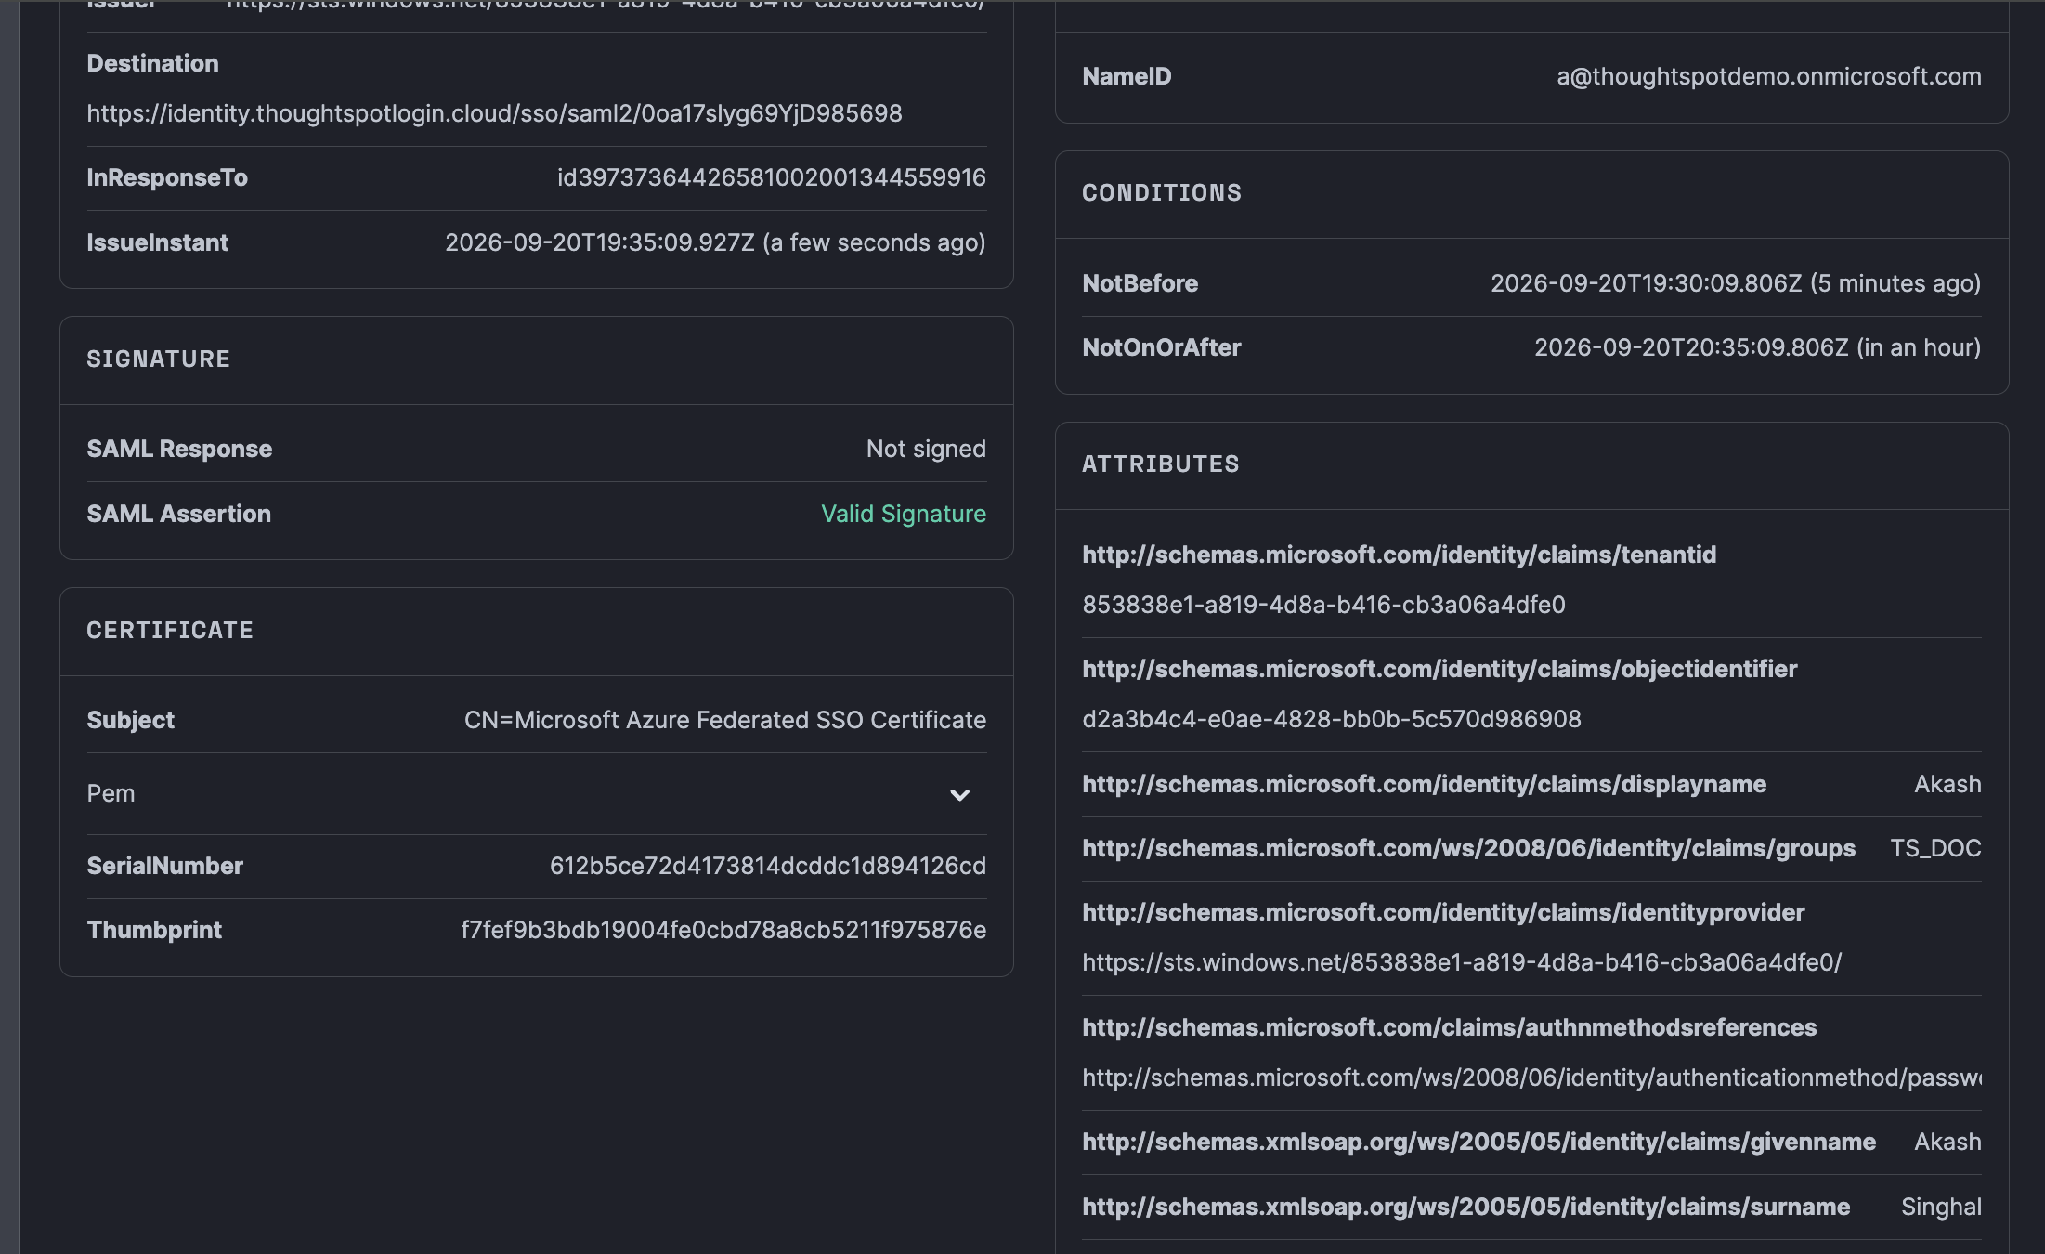Select the Destination URL value
This screenshot has height=1254, width=2045.
click(494, 114)
